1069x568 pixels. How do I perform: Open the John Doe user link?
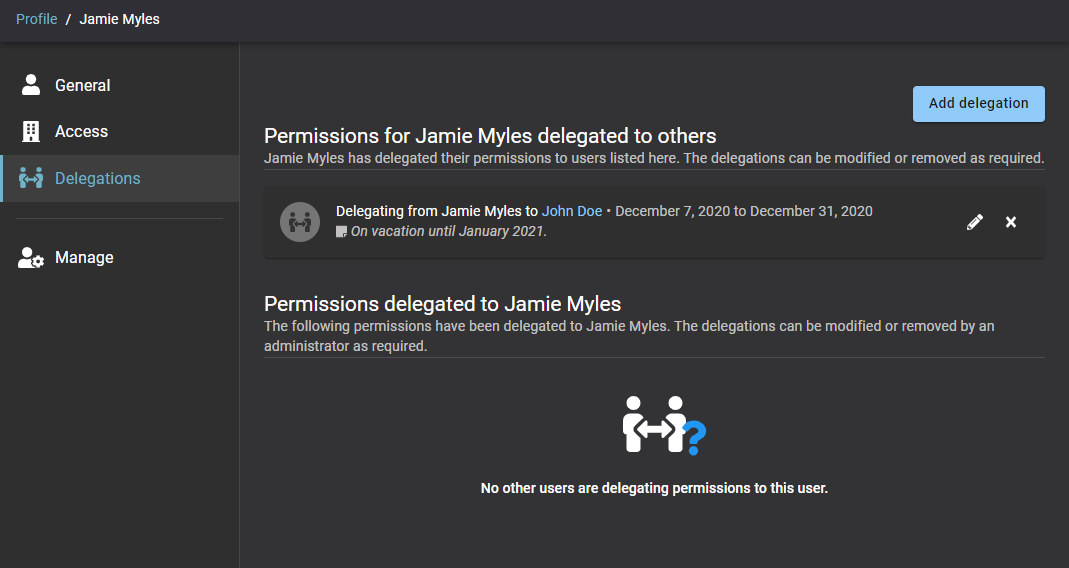coord(572,211)
